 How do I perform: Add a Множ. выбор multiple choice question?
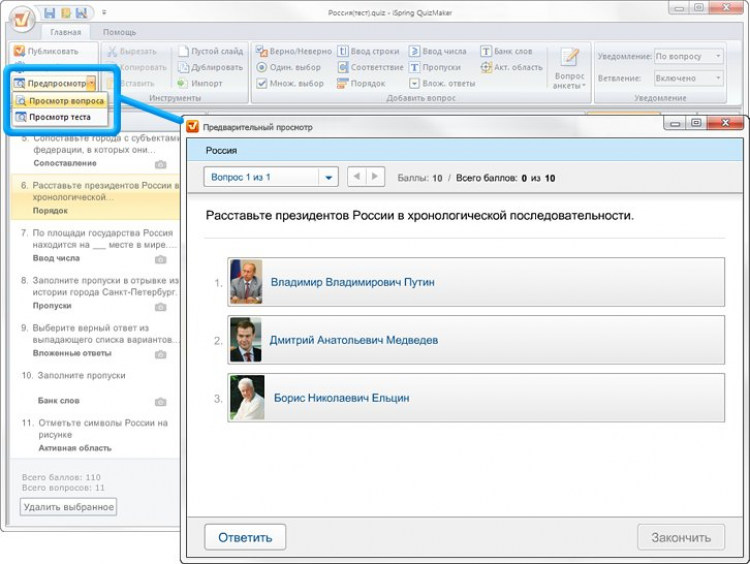[290, 83]
